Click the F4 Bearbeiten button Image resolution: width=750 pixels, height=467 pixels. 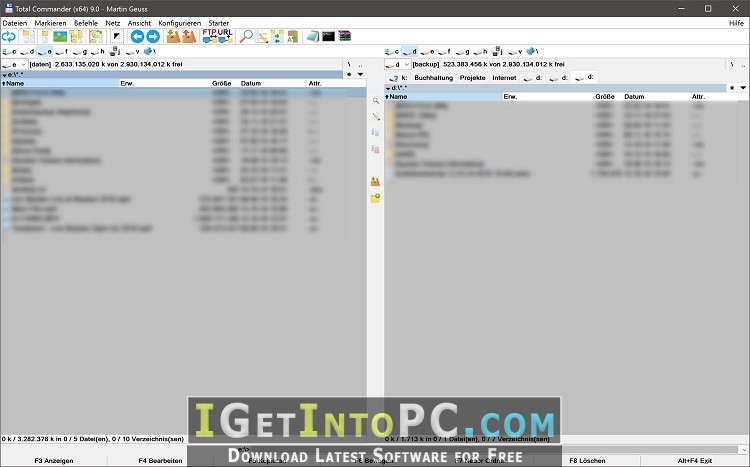click(x=160, y=461)
